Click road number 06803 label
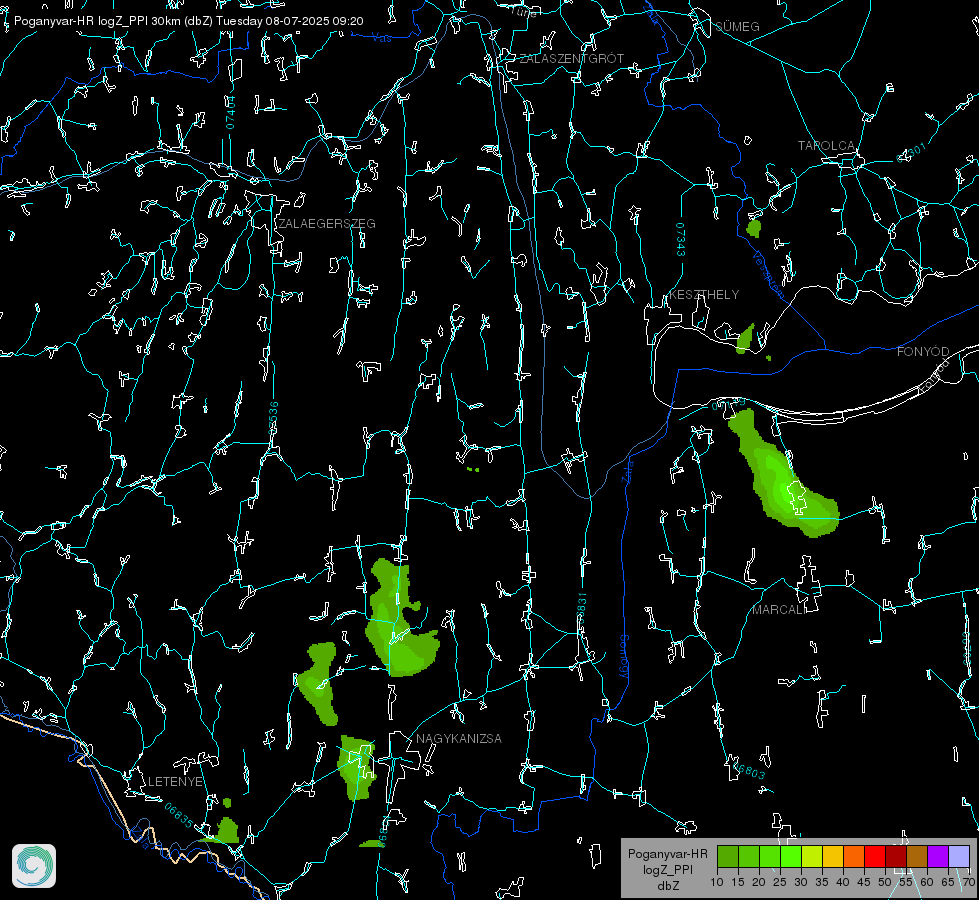979x900 pixels. click(749, 771)
